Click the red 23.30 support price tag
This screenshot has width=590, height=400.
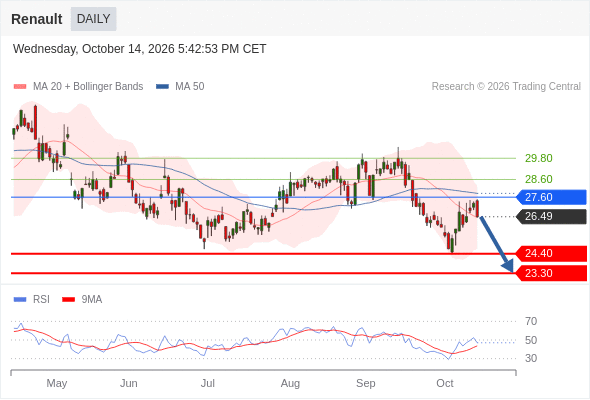[552, 273]
